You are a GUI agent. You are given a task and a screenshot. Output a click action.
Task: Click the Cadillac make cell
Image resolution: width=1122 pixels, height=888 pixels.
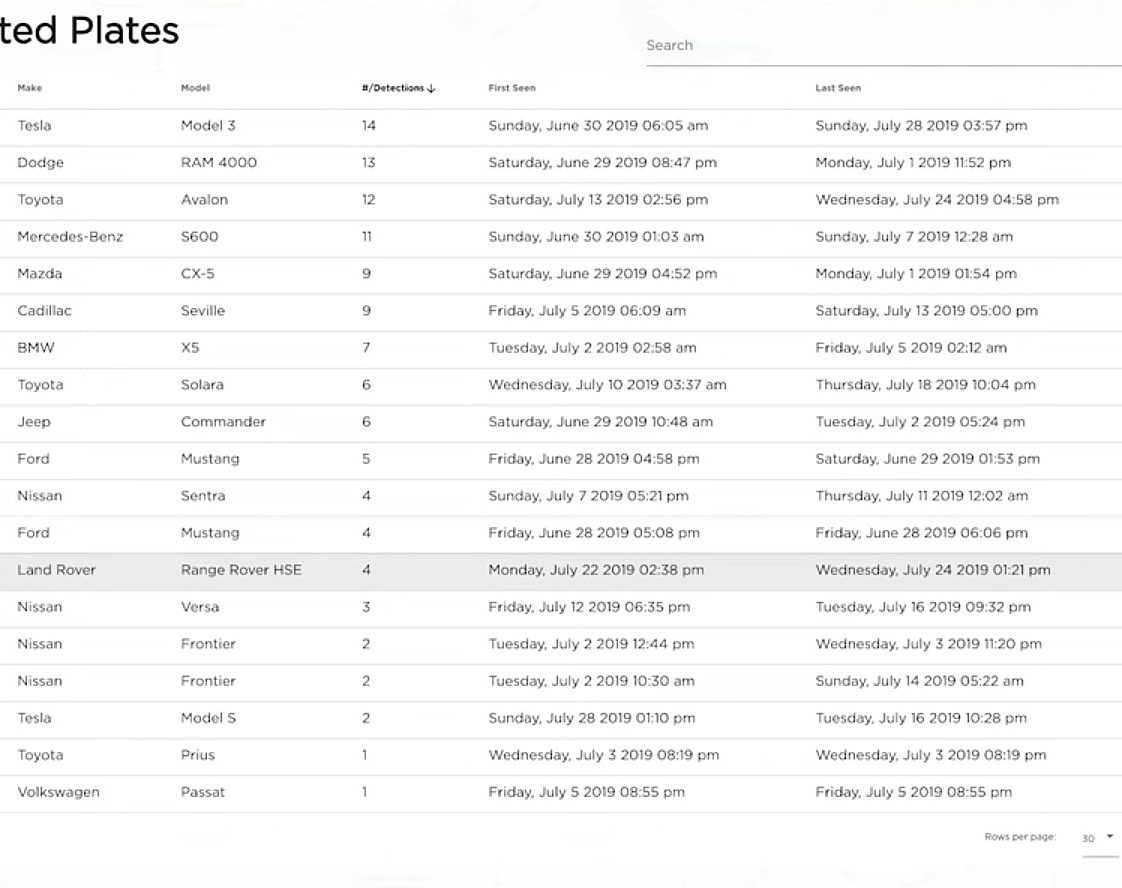tap(44, 311)
